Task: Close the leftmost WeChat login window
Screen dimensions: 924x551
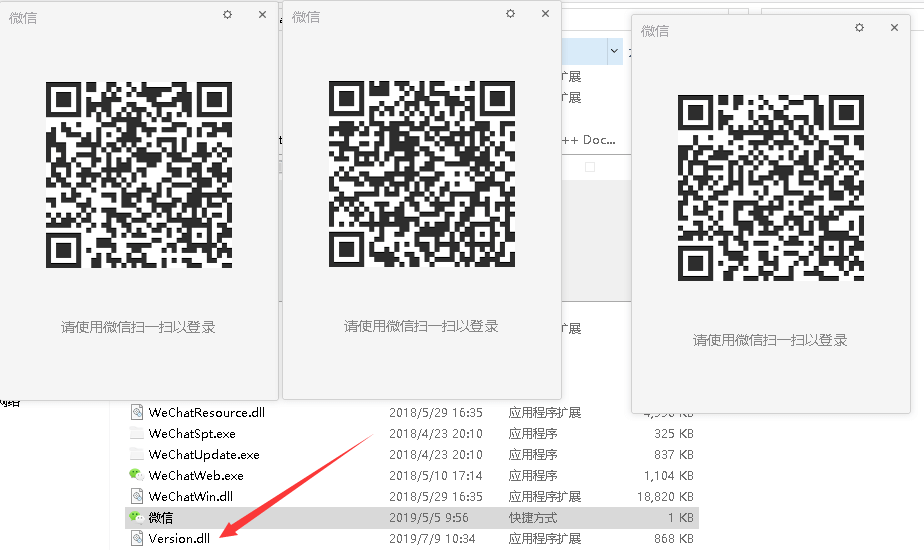Action: pyautogui.click(x=262, y=15)
